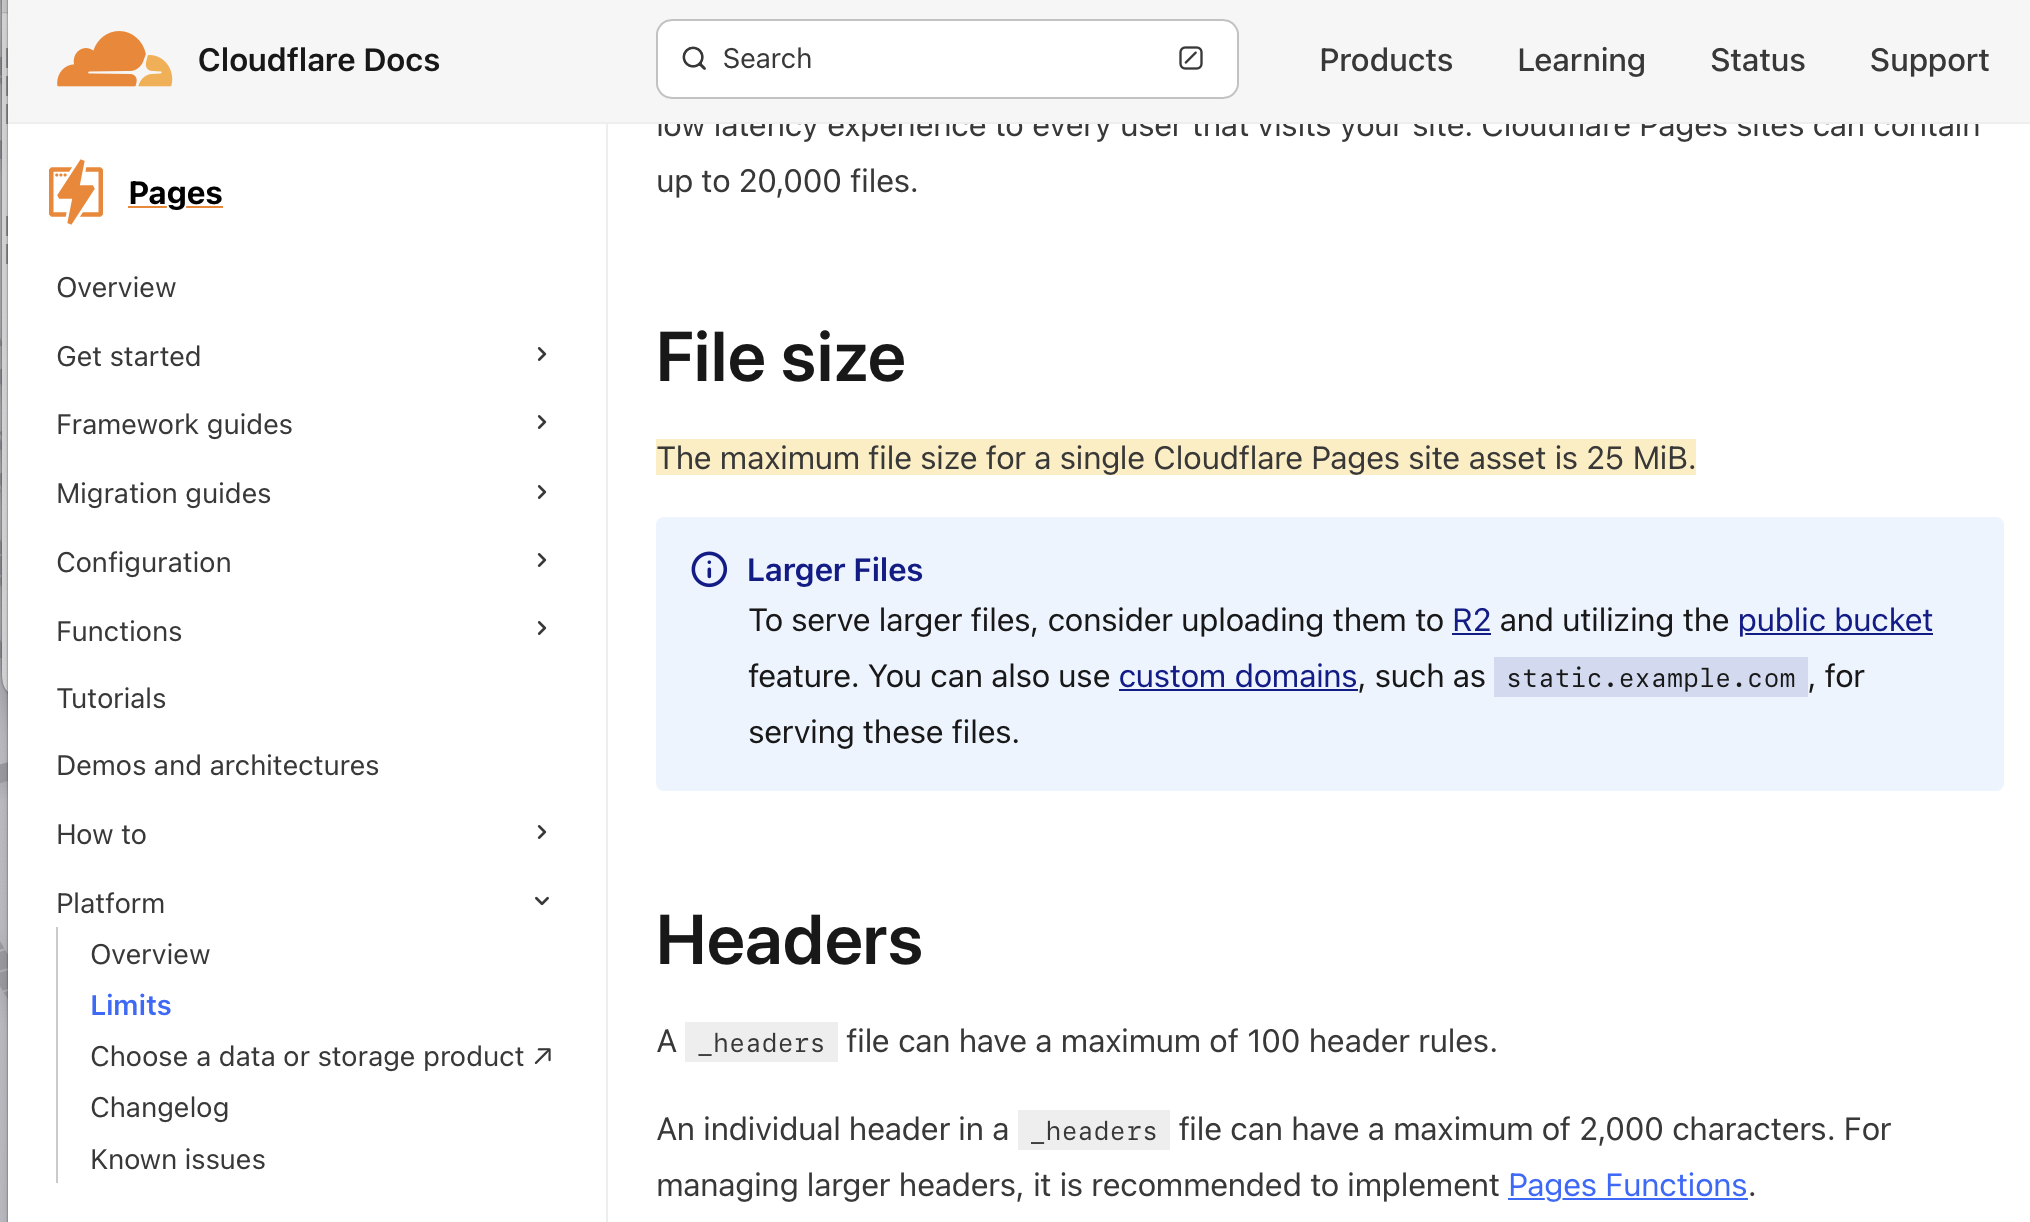This screenshot has width=2030, height=1222.
Task: Focus the Search input field
Action: (940, 59)
